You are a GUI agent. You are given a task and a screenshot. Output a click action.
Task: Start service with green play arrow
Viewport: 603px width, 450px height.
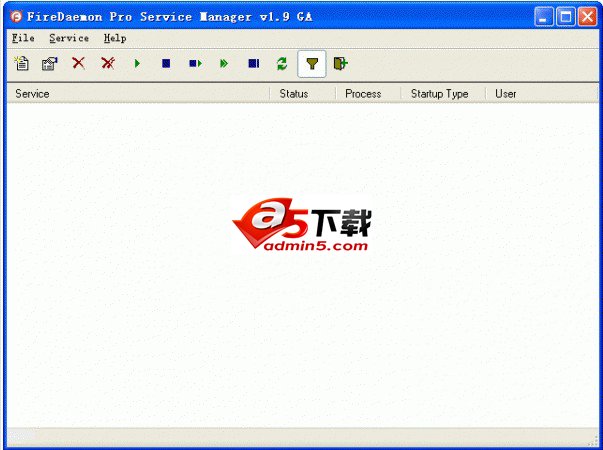[137, 63]
